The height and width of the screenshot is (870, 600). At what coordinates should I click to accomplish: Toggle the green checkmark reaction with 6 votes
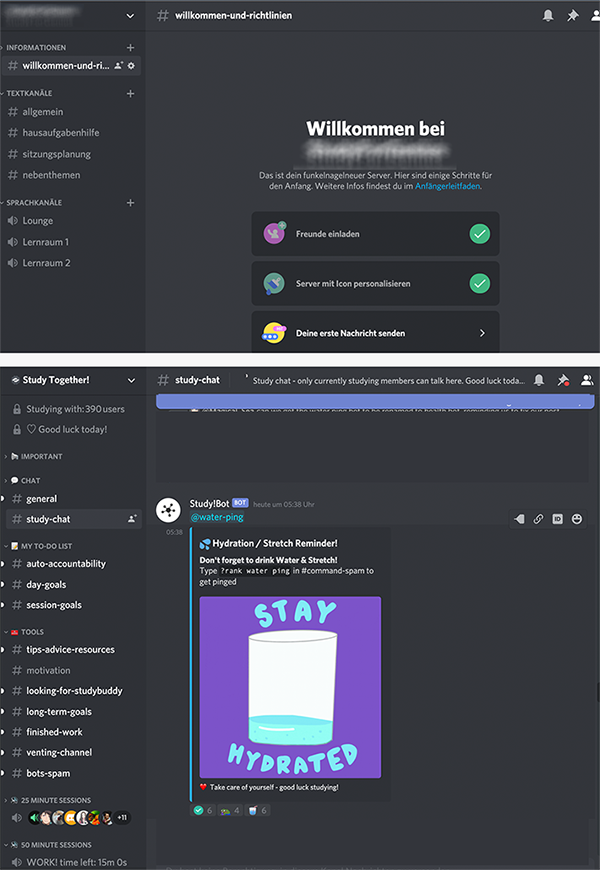tap(203, 810)
